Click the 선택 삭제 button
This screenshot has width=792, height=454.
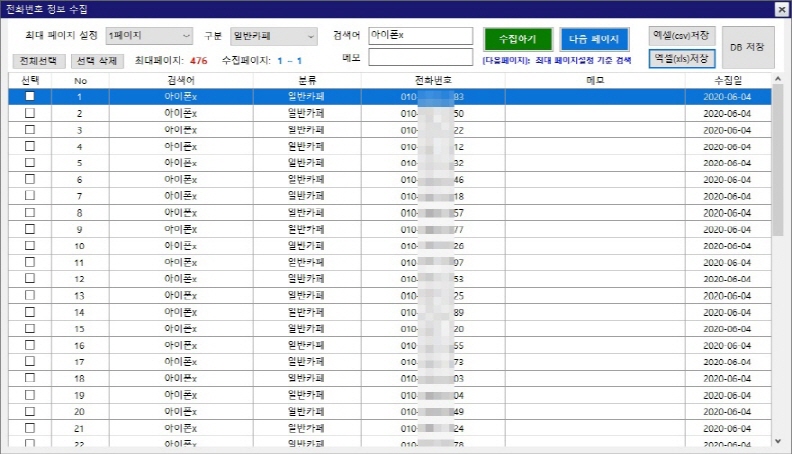(97, 61)
